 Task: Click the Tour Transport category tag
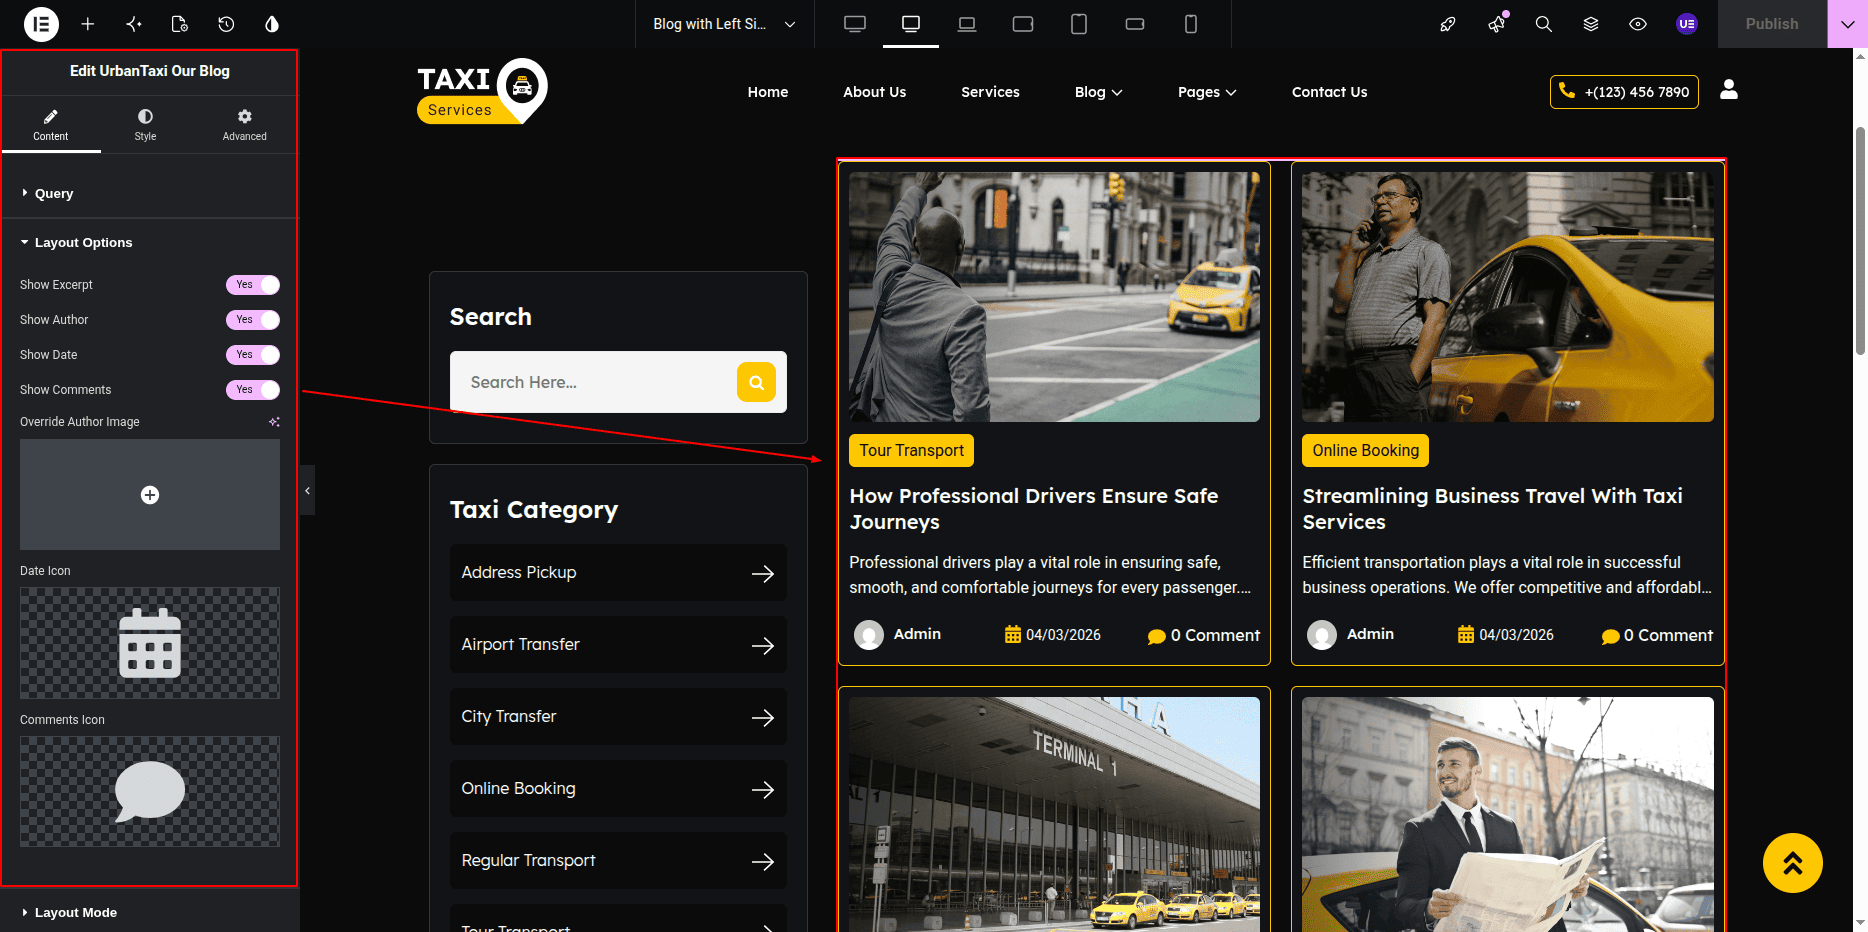pos(912,451)
